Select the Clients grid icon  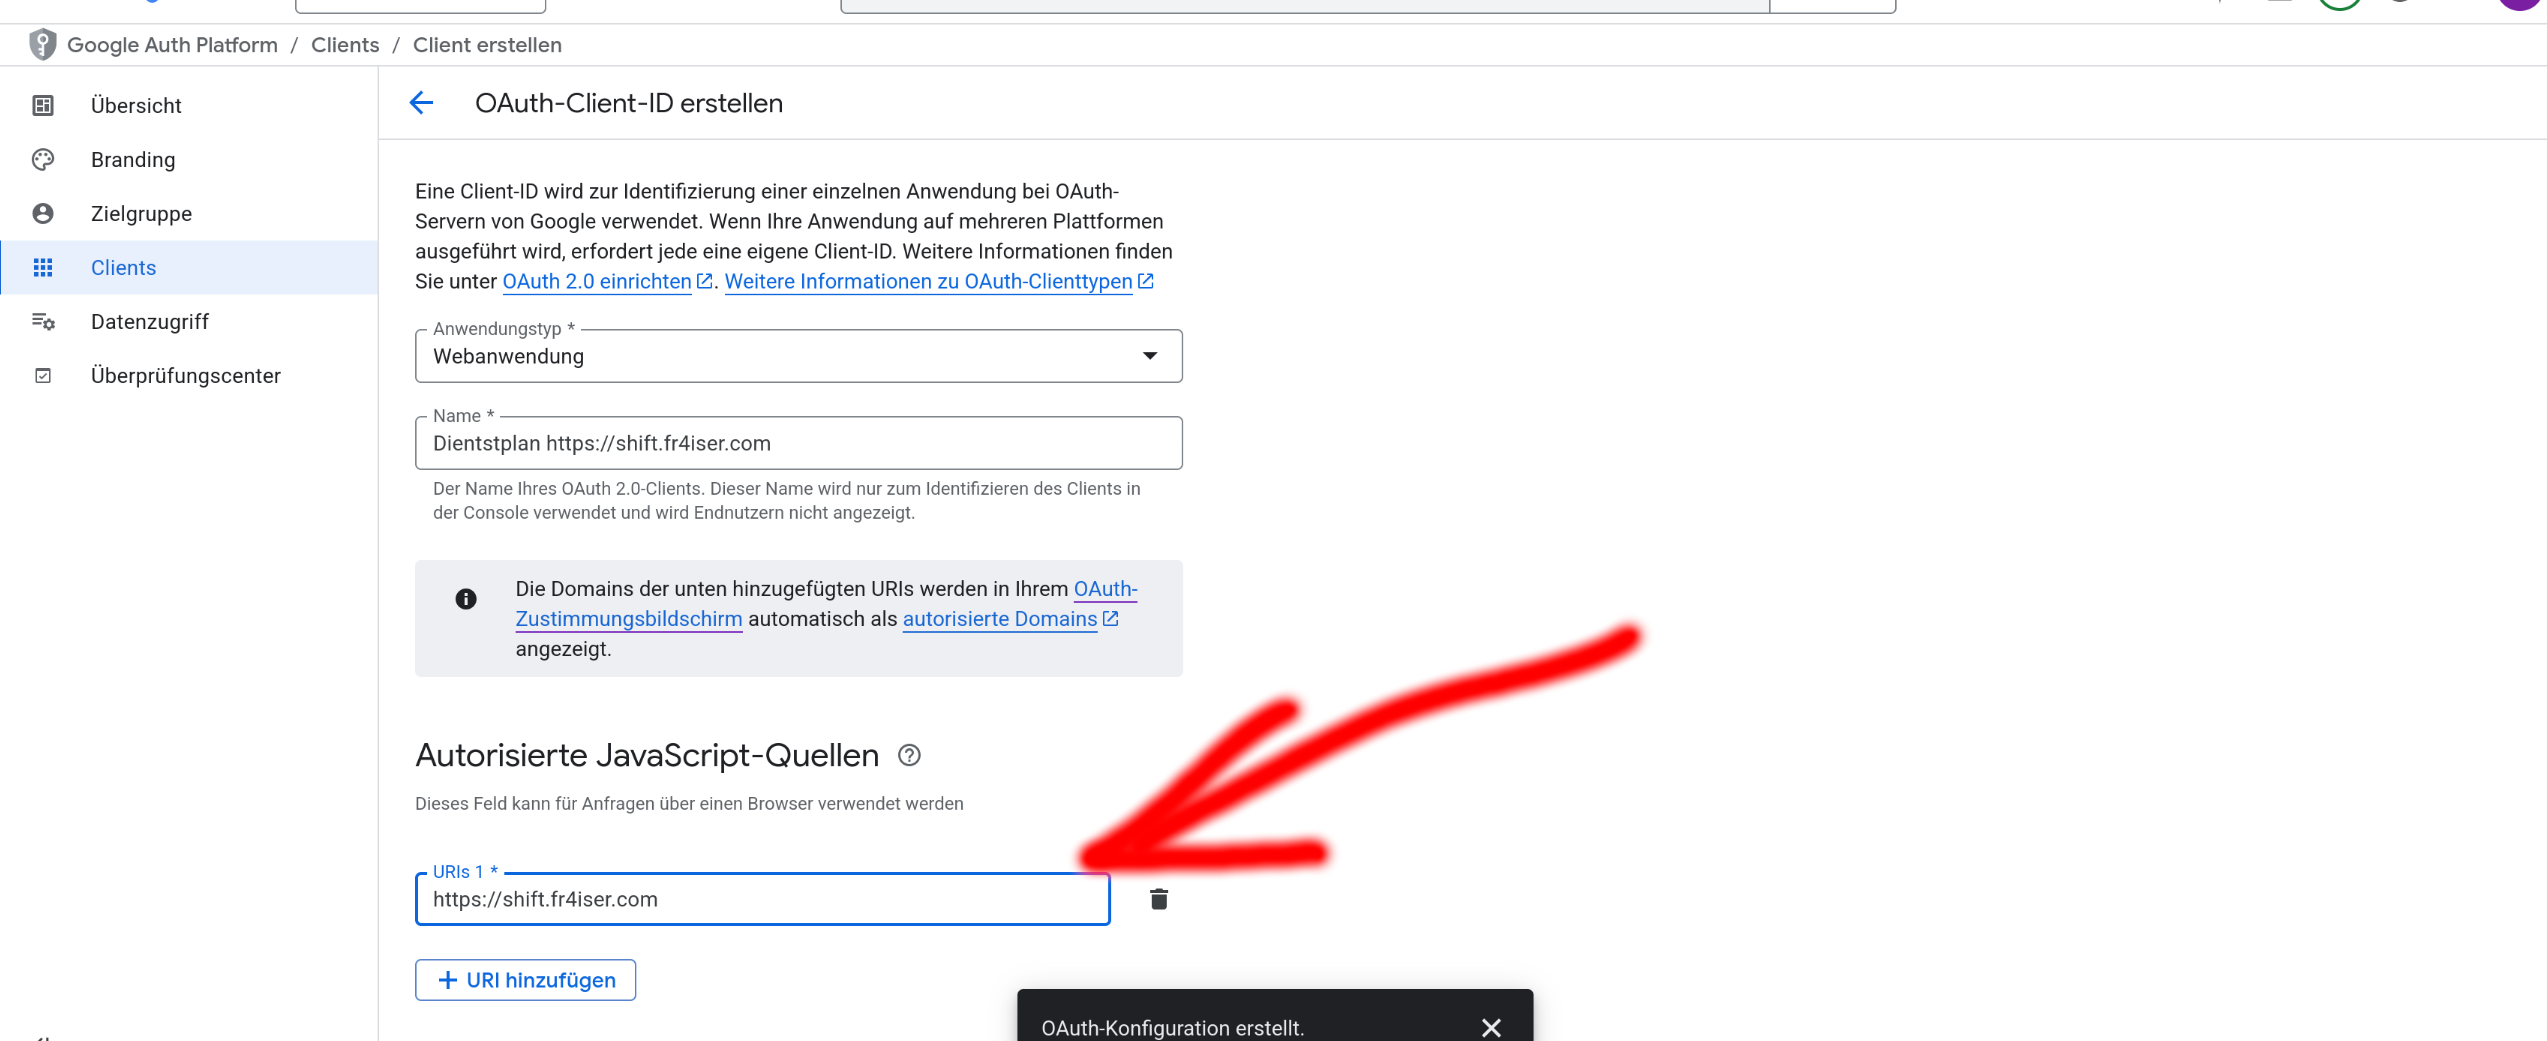(x=43, y=267)
